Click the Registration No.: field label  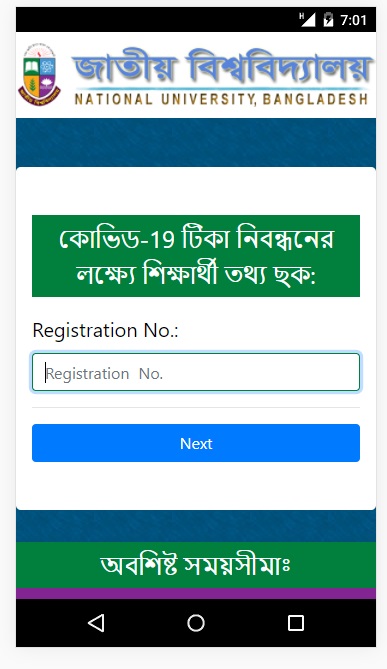point(105,330)
